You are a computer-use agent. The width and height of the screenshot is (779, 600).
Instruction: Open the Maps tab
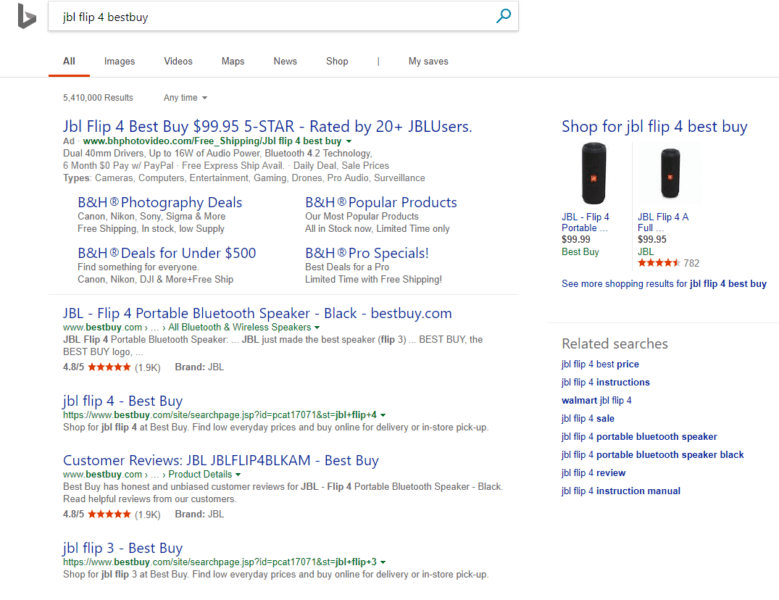click(232, 61)
